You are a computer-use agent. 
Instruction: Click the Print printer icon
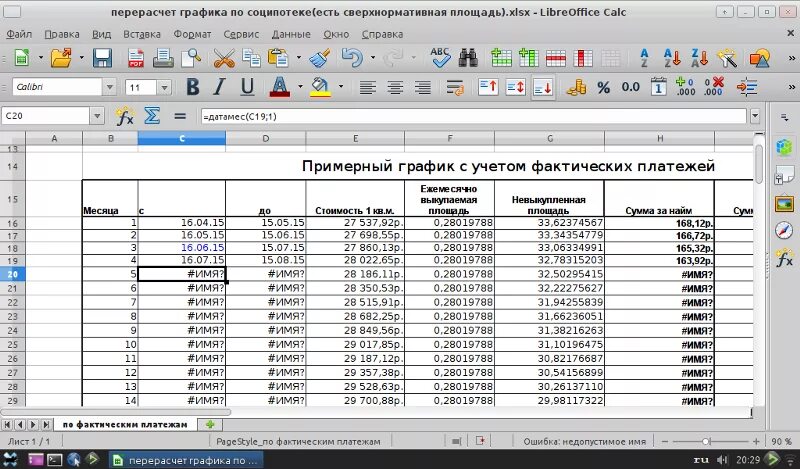(163, 58)
